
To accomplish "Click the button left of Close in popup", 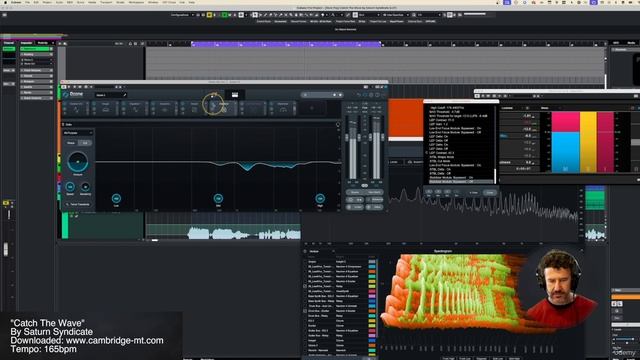I will pyautogui.click(x=473, y=192).
